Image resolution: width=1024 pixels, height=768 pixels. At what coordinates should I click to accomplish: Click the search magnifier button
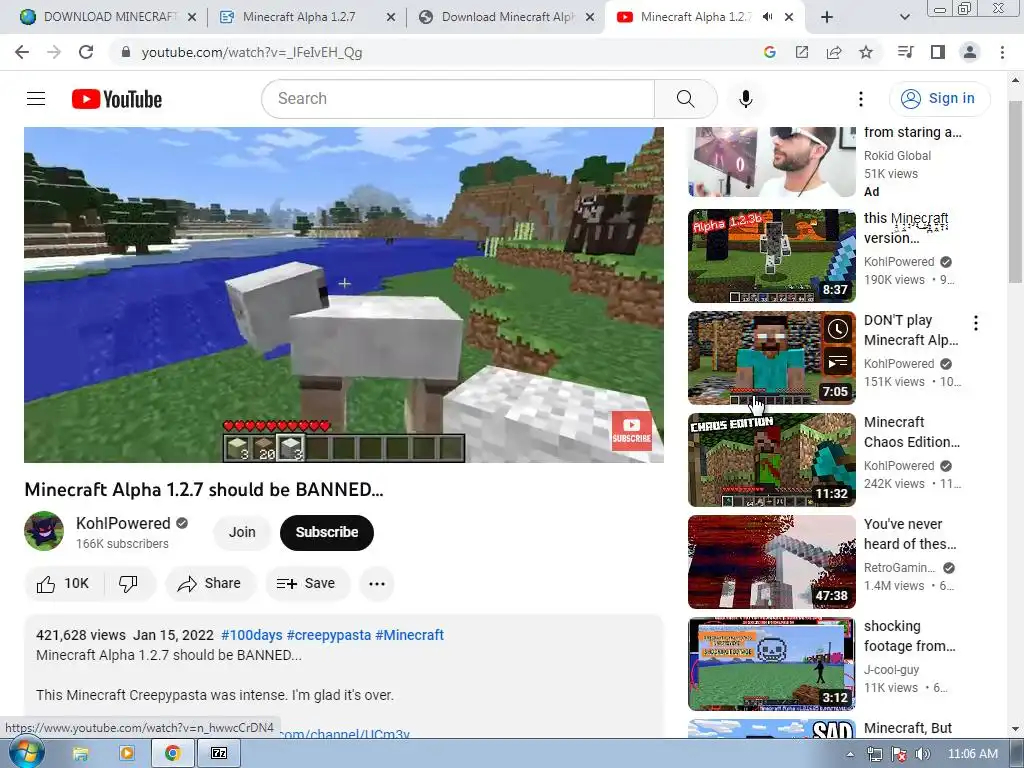point(685,99)
